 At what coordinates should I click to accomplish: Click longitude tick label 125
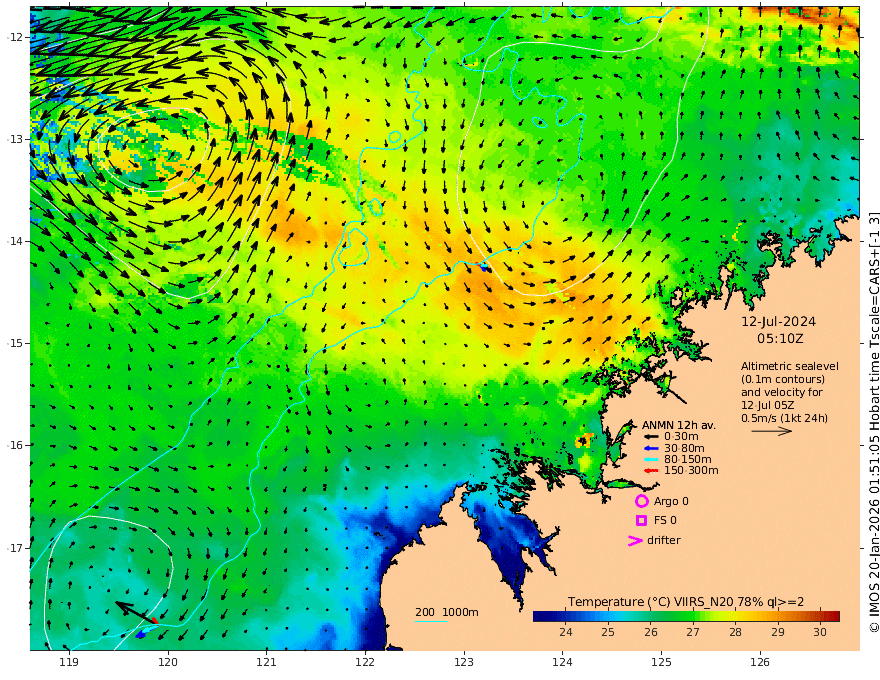662,663
